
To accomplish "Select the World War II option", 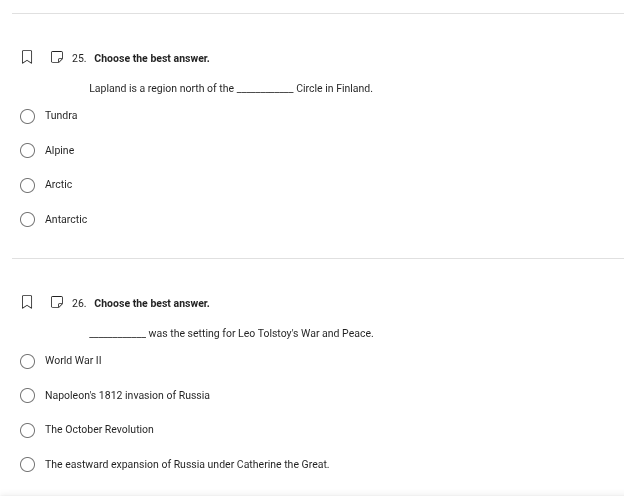I will coord(28,362).
